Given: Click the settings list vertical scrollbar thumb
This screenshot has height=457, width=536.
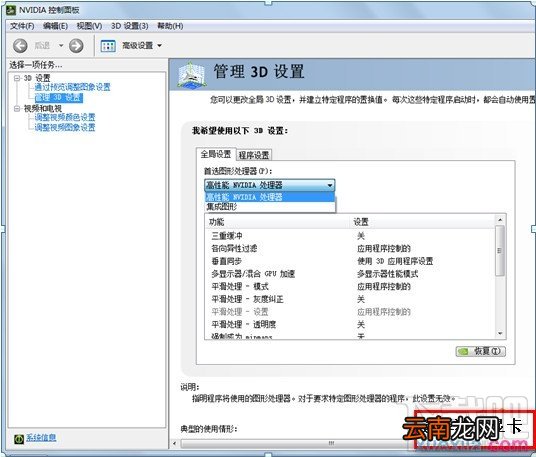Looking at the screenshot, I should [x=500, y=251].
